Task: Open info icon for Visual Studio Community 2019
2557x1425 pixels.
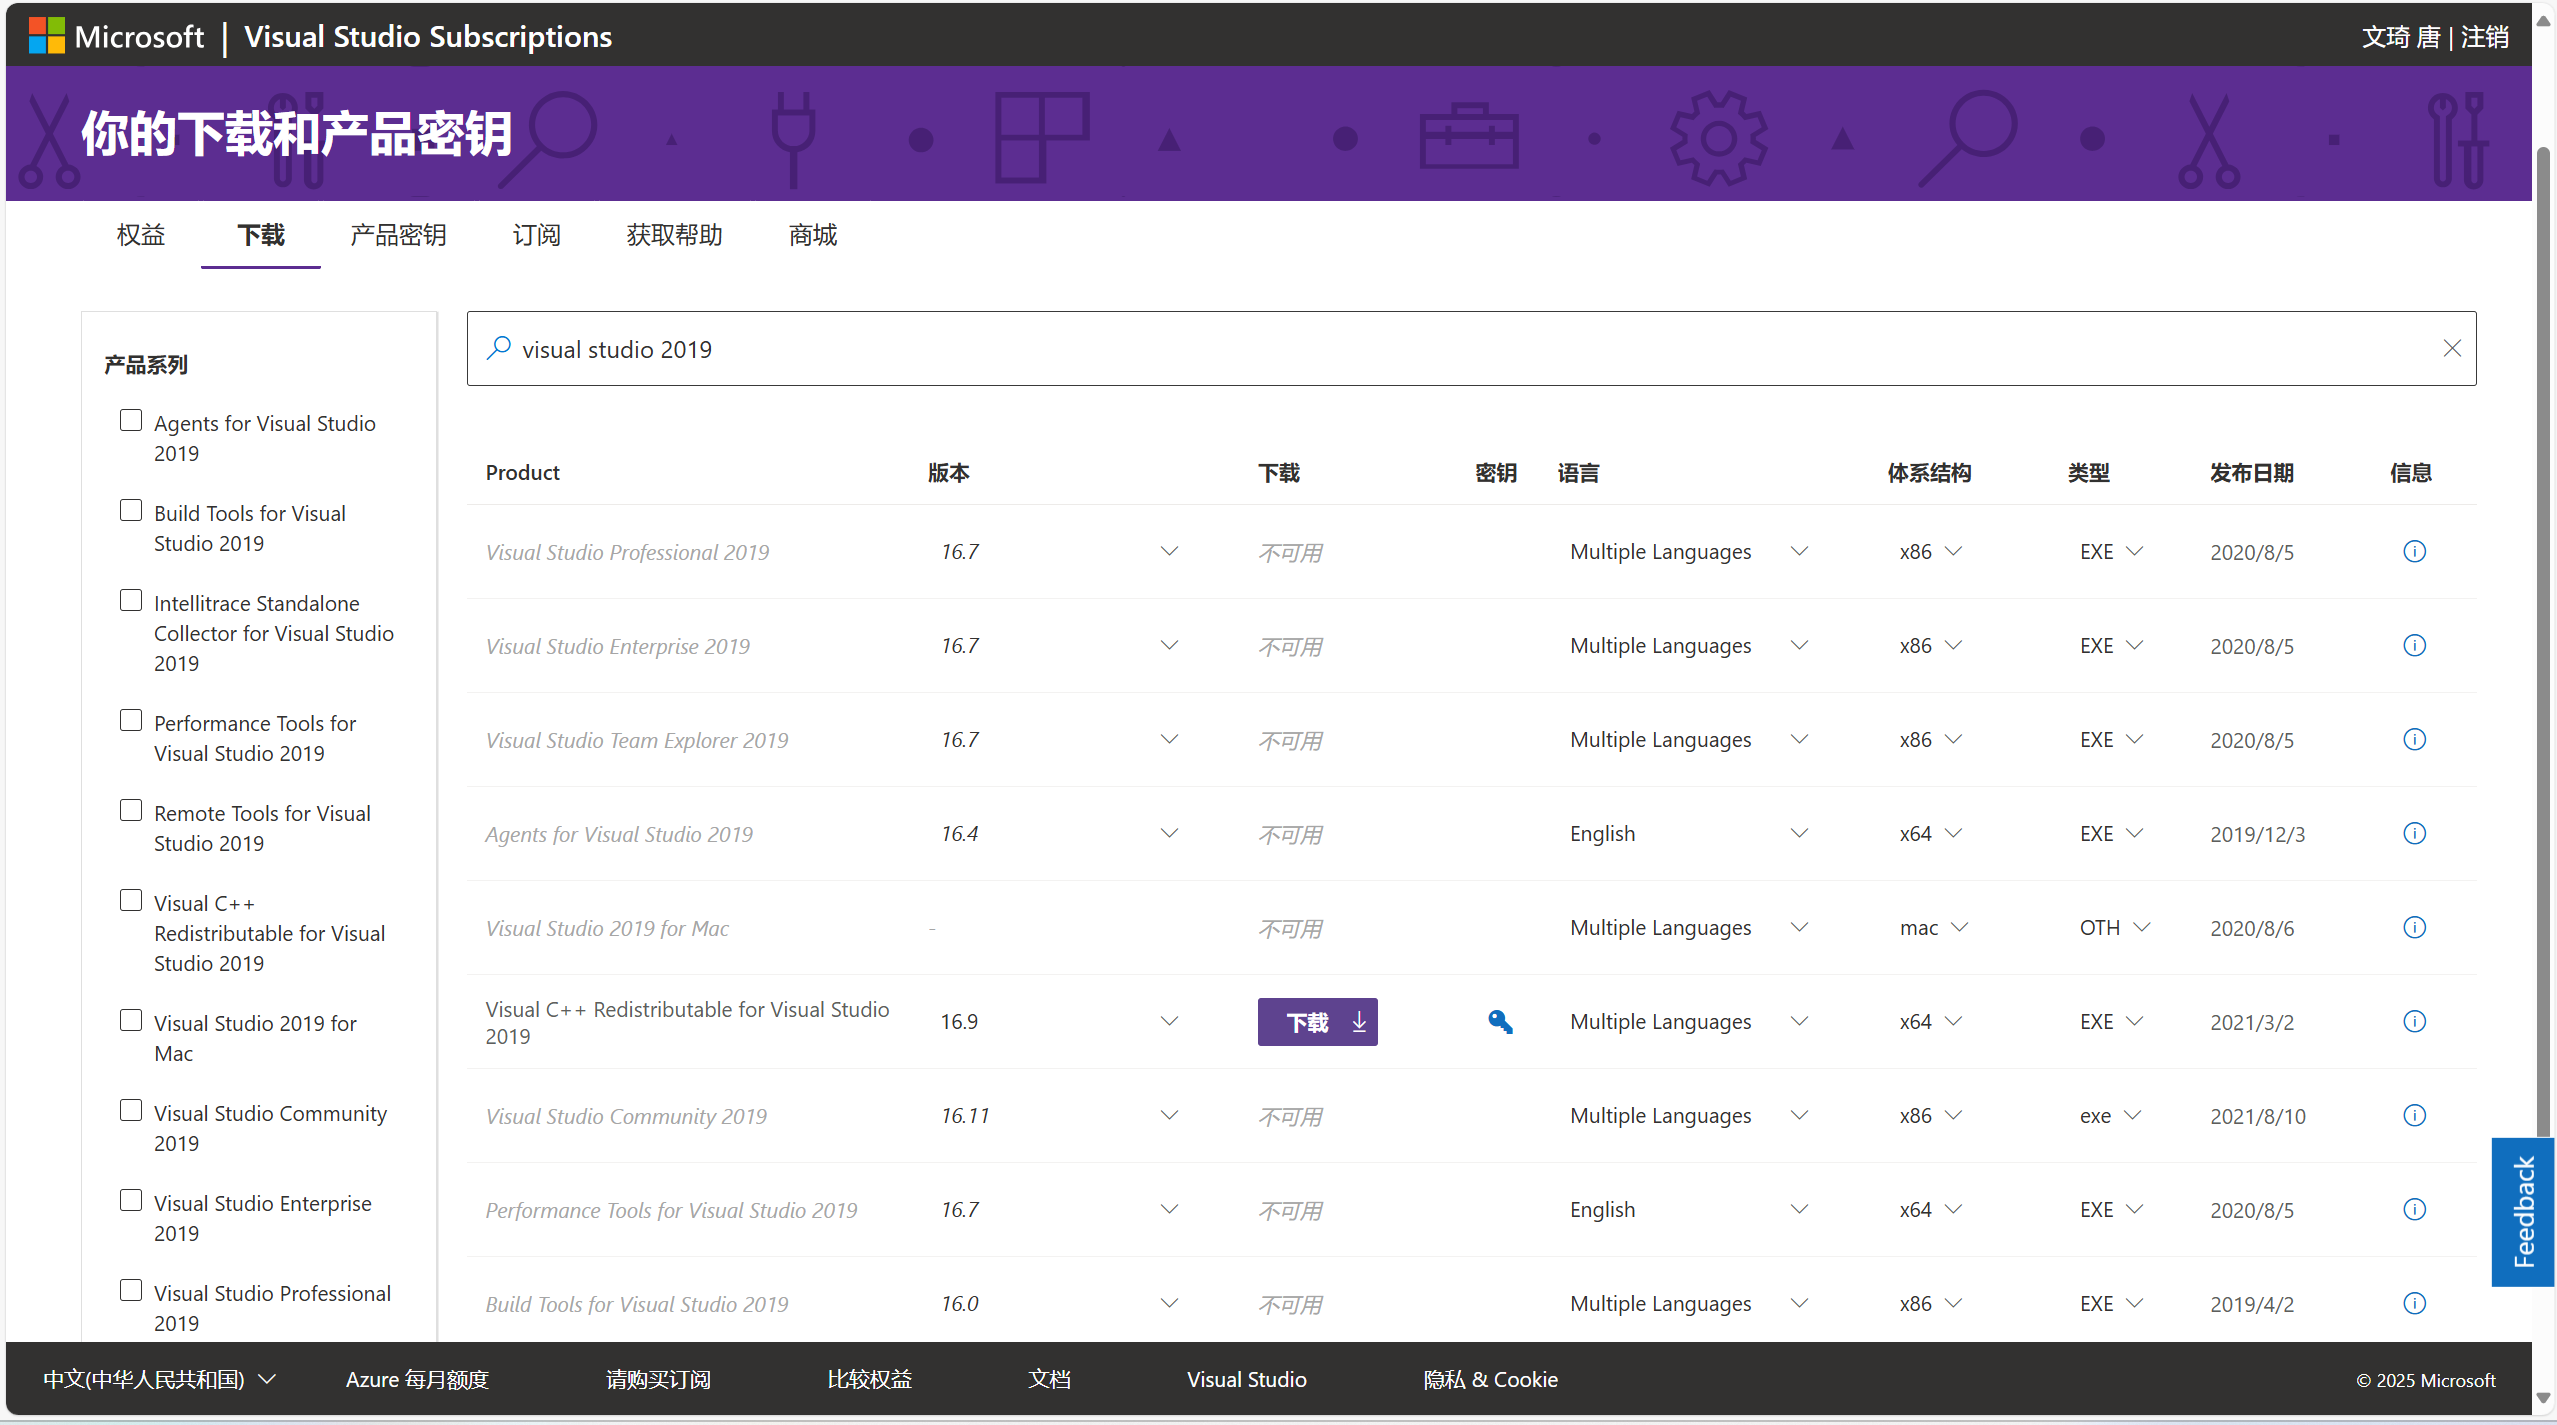Action: pyautogui.click(x=2413, y=1115)
